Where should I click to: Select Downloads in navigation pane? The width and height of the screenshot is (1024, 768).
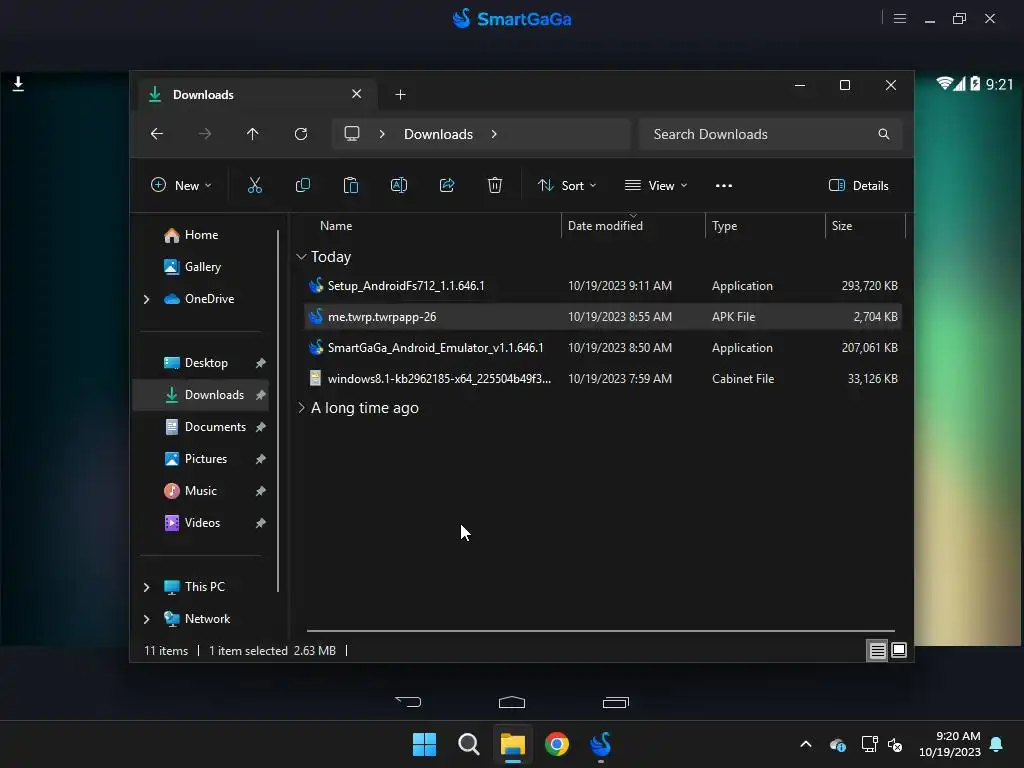tap(201, 394)
